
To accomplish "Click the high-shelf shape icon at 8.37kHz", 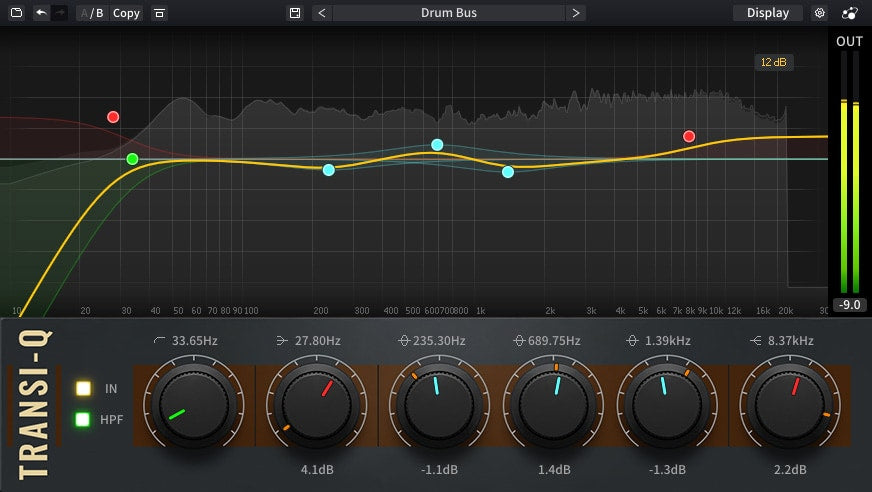I will [756, 340].
